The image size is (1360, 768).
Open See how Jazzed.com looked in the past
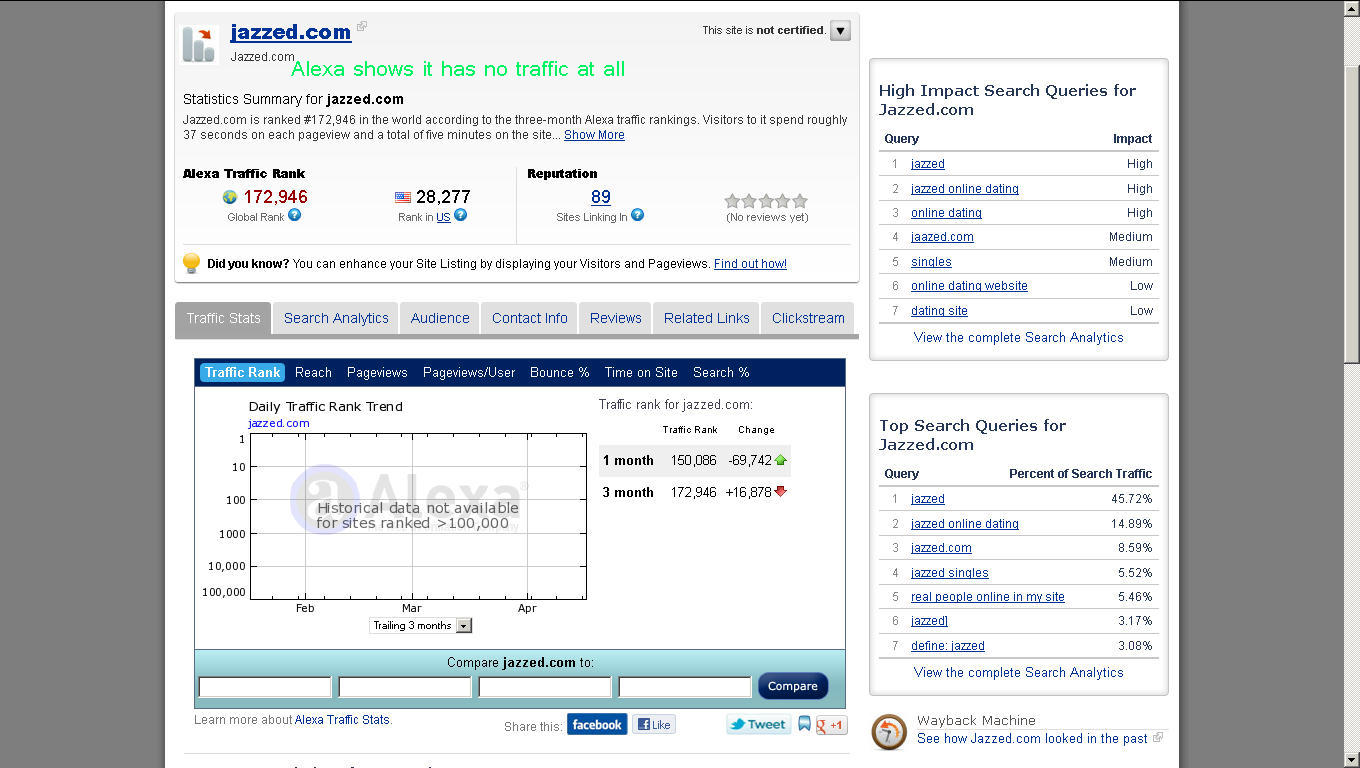coord(1032,739)
